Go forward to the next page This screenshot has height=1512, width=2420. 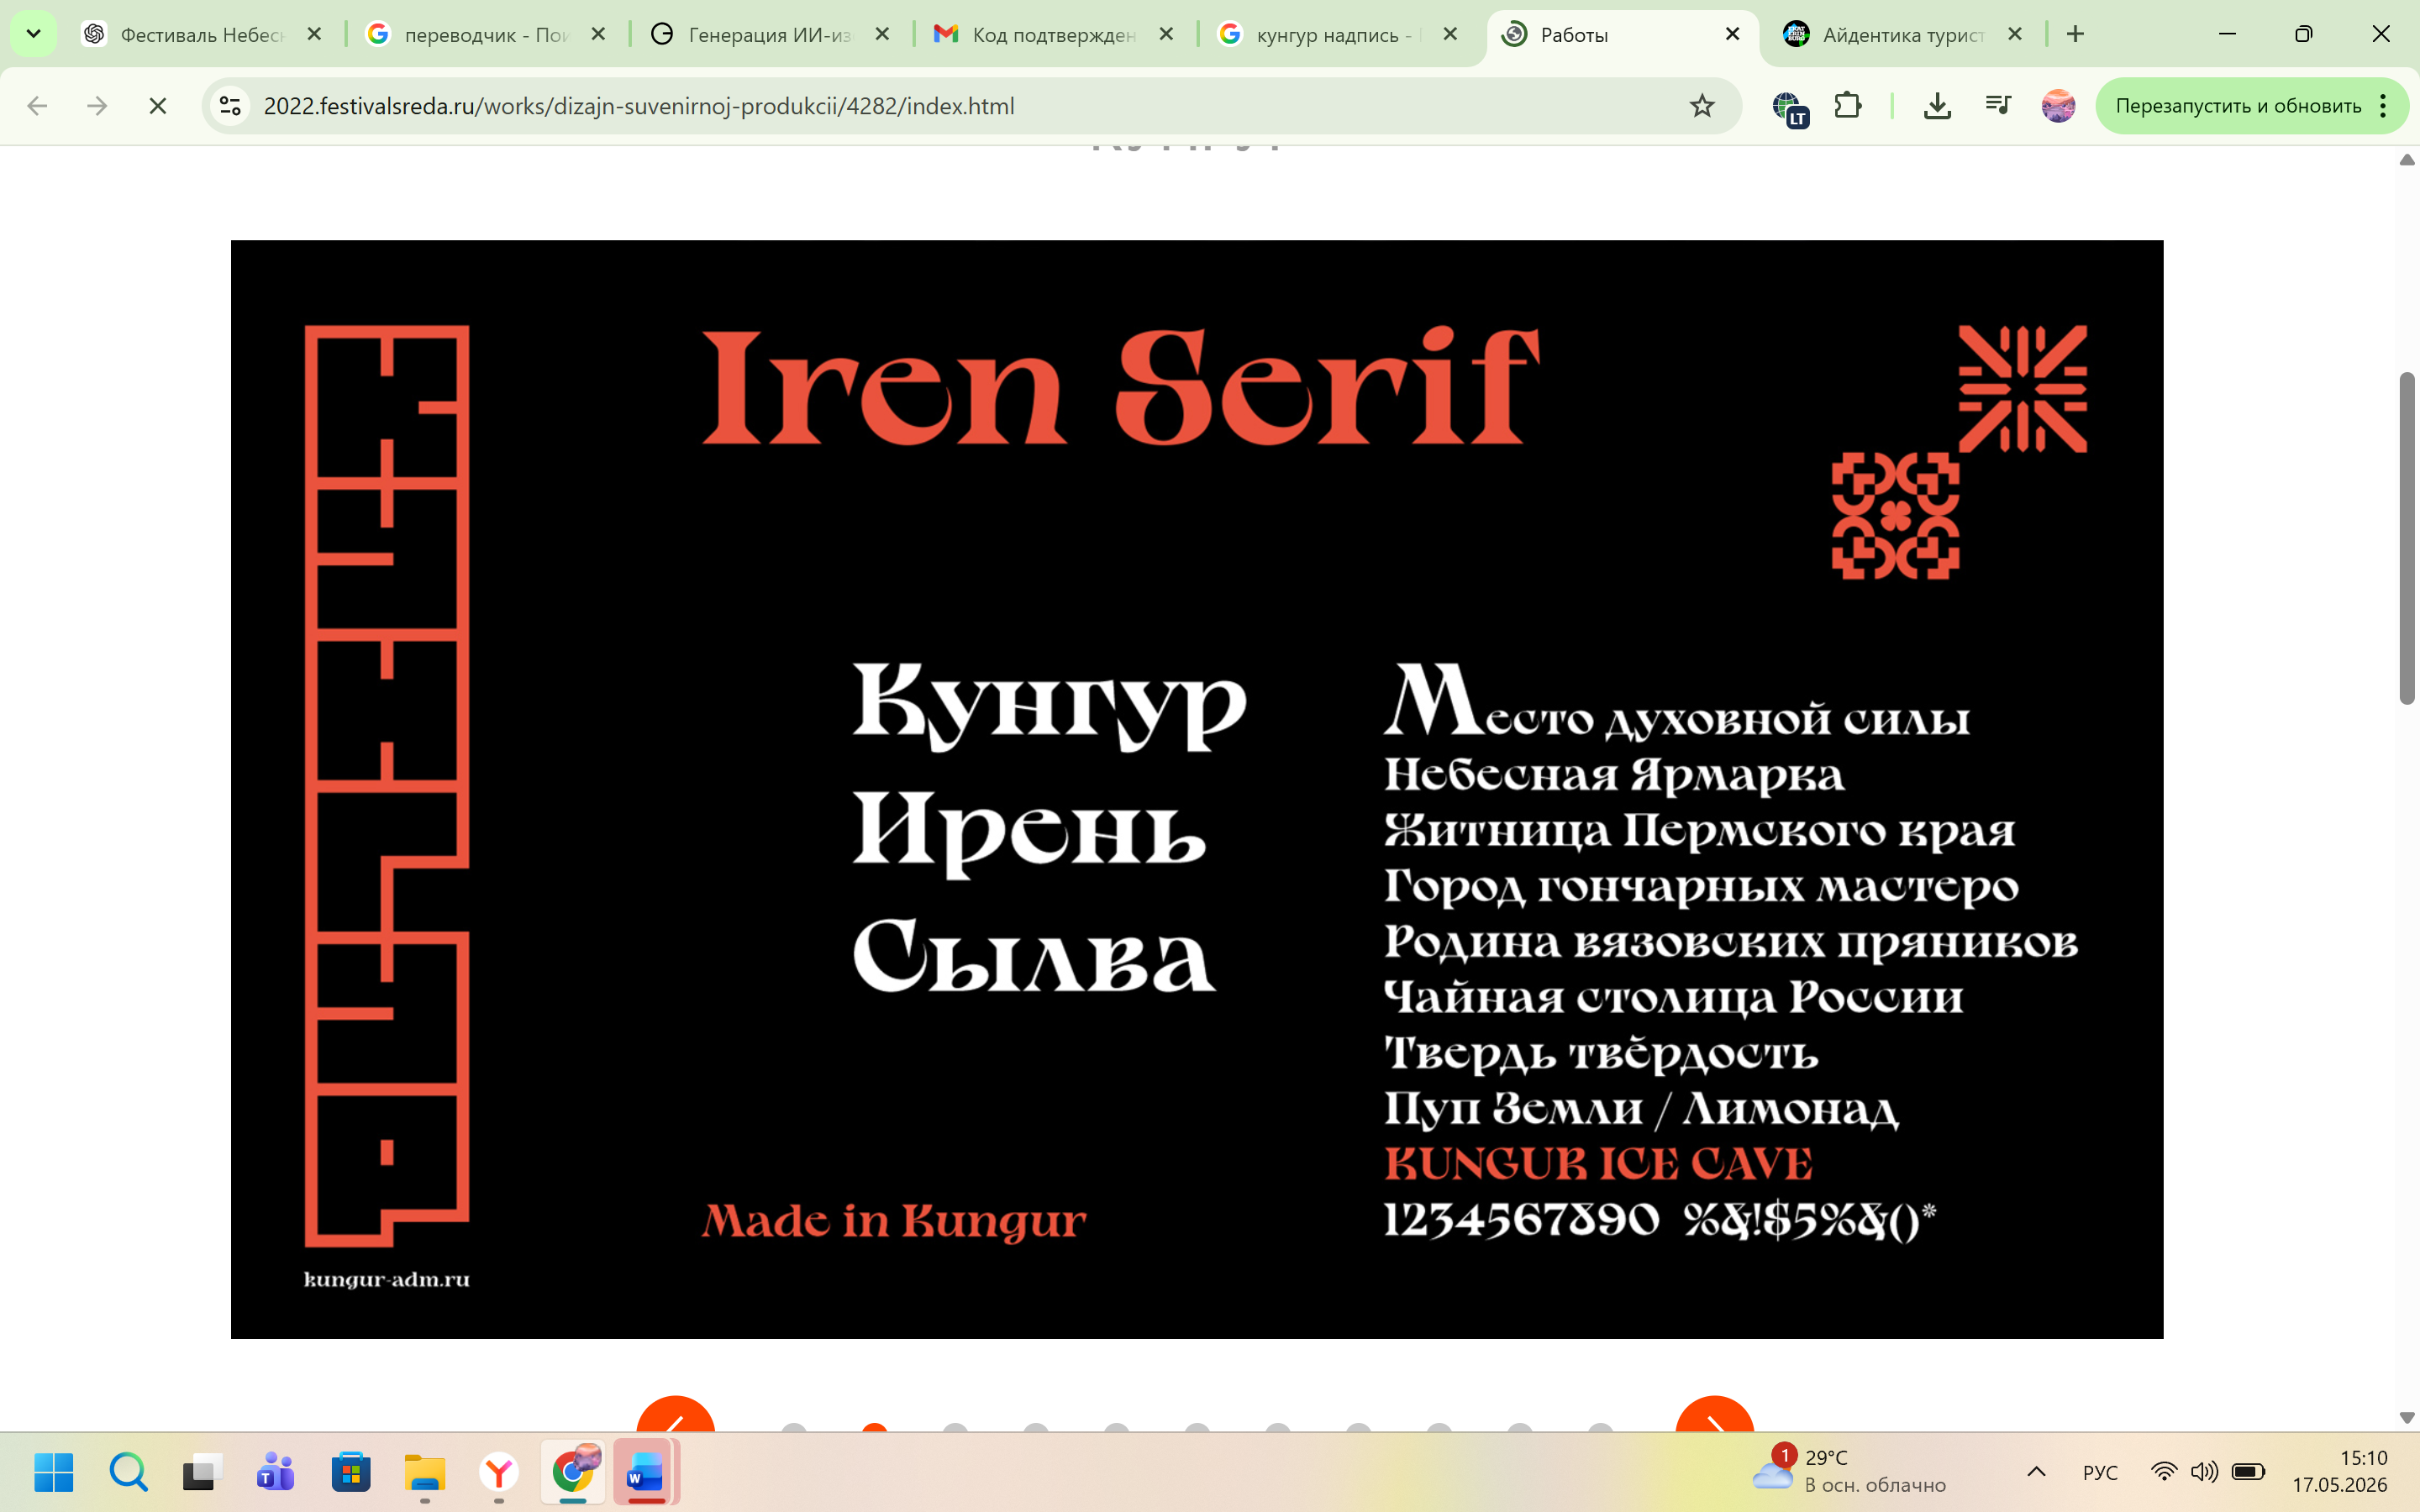(x=97, y=106)
